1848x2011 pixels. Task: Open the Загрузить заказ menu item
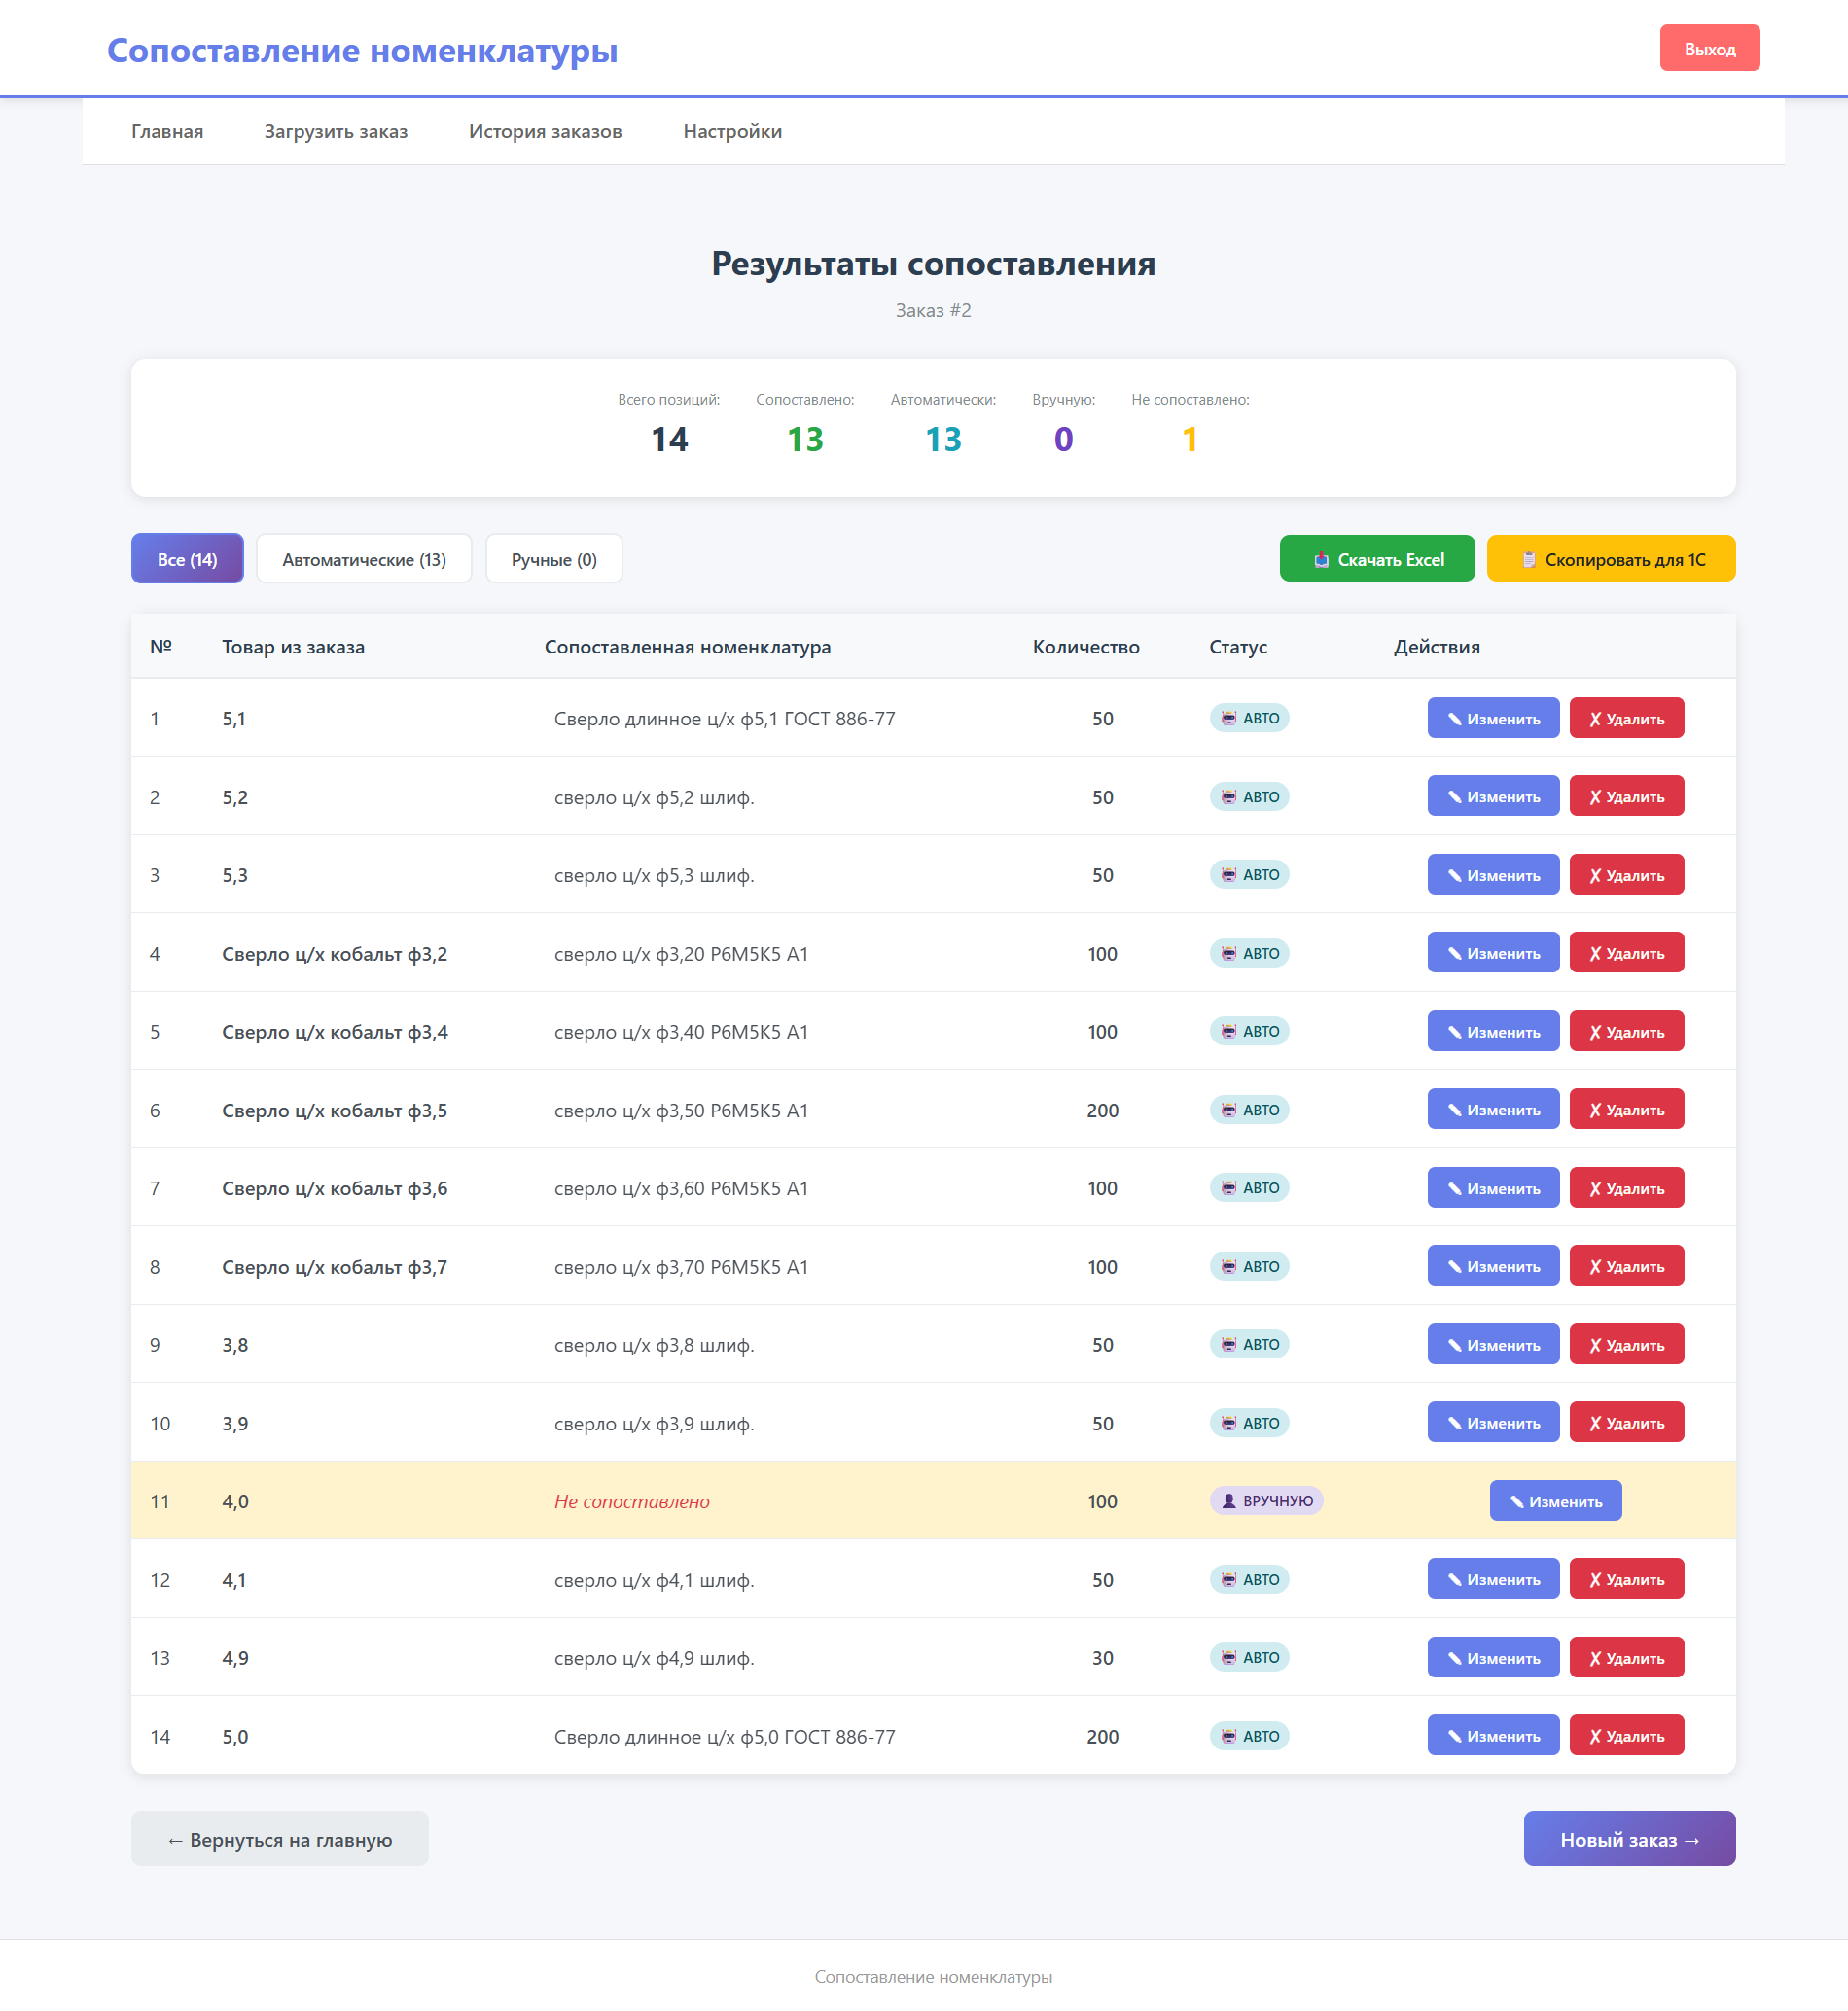coord(336,131)
